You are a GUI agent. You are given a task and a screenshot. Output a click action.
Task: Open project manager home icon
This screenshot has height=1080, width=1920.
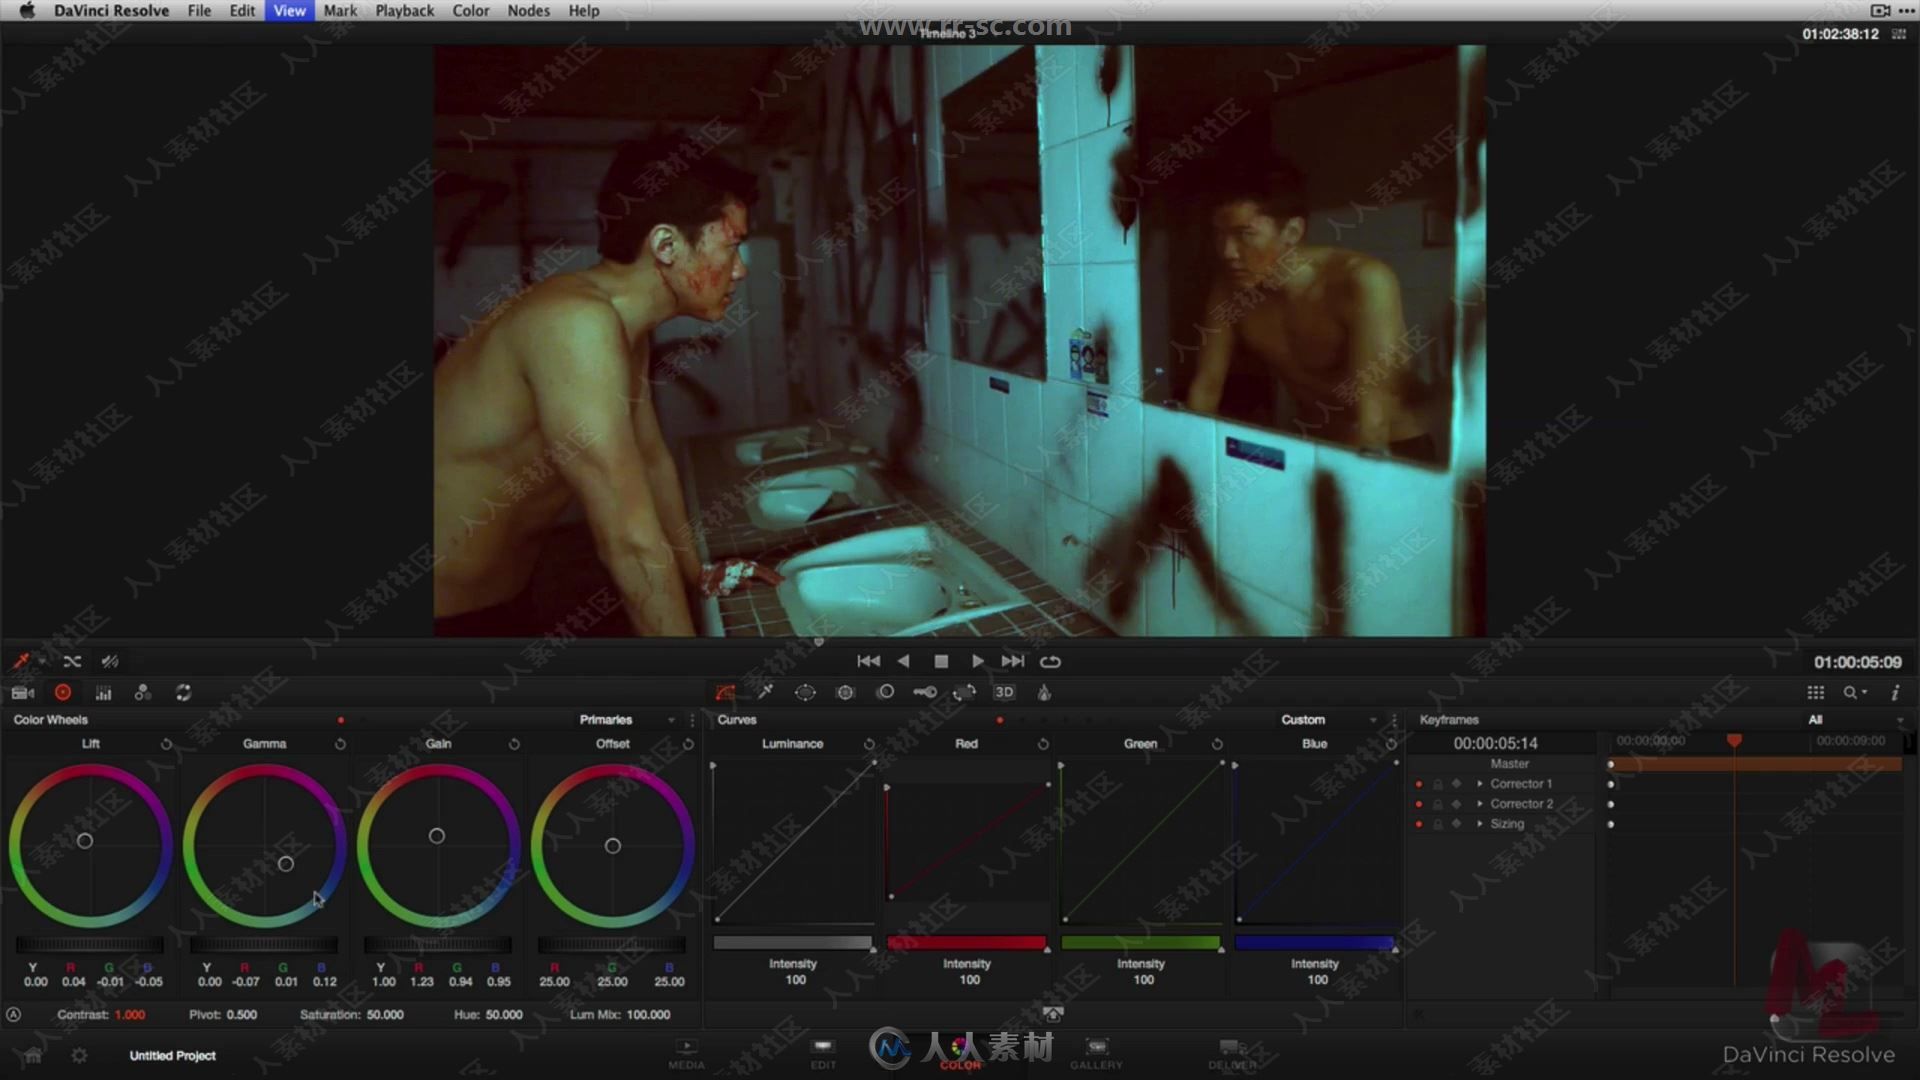point(33,1055)
